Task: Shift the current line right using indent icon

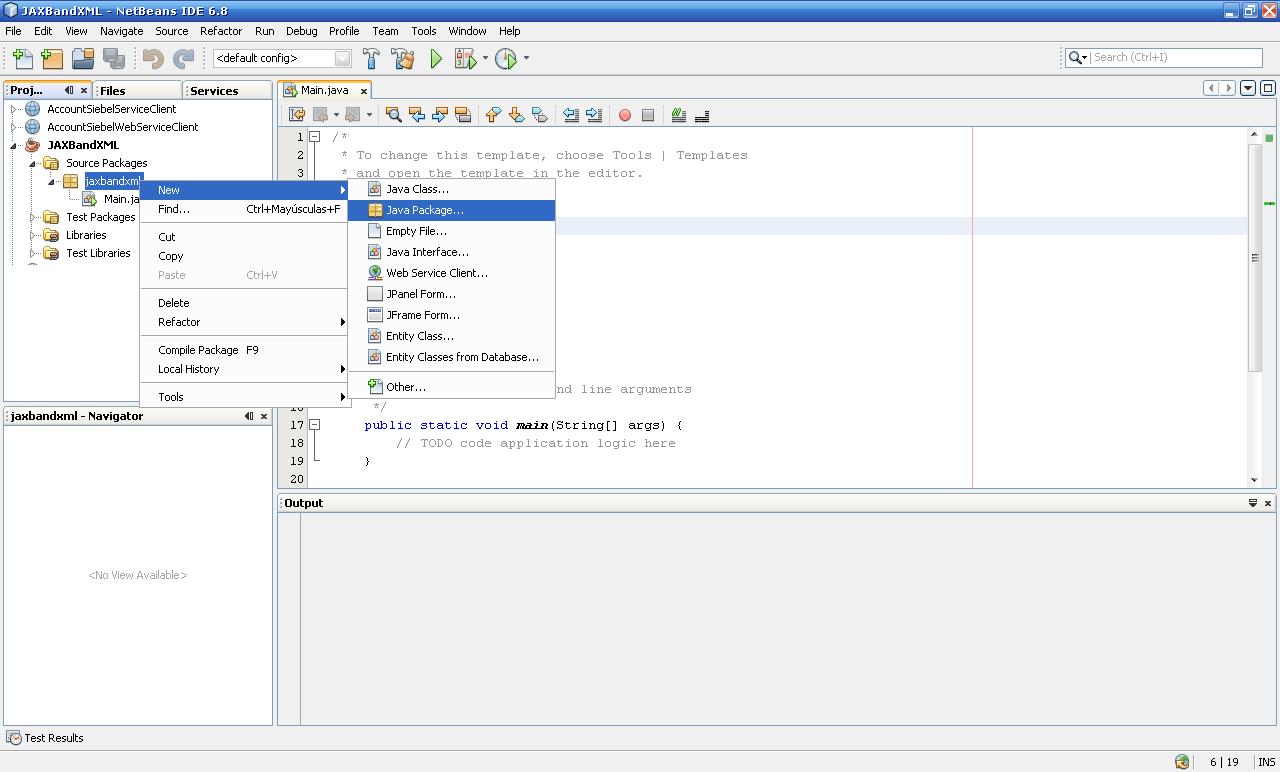Action: (594, 114)
